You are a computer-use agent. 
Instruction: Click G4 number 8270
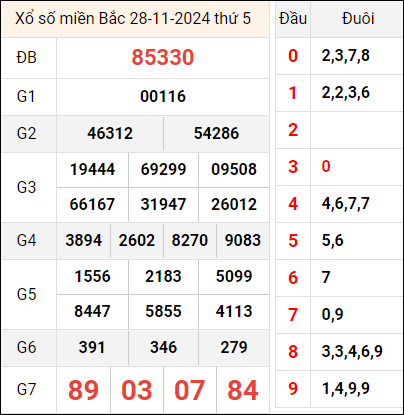click(190, 240)
